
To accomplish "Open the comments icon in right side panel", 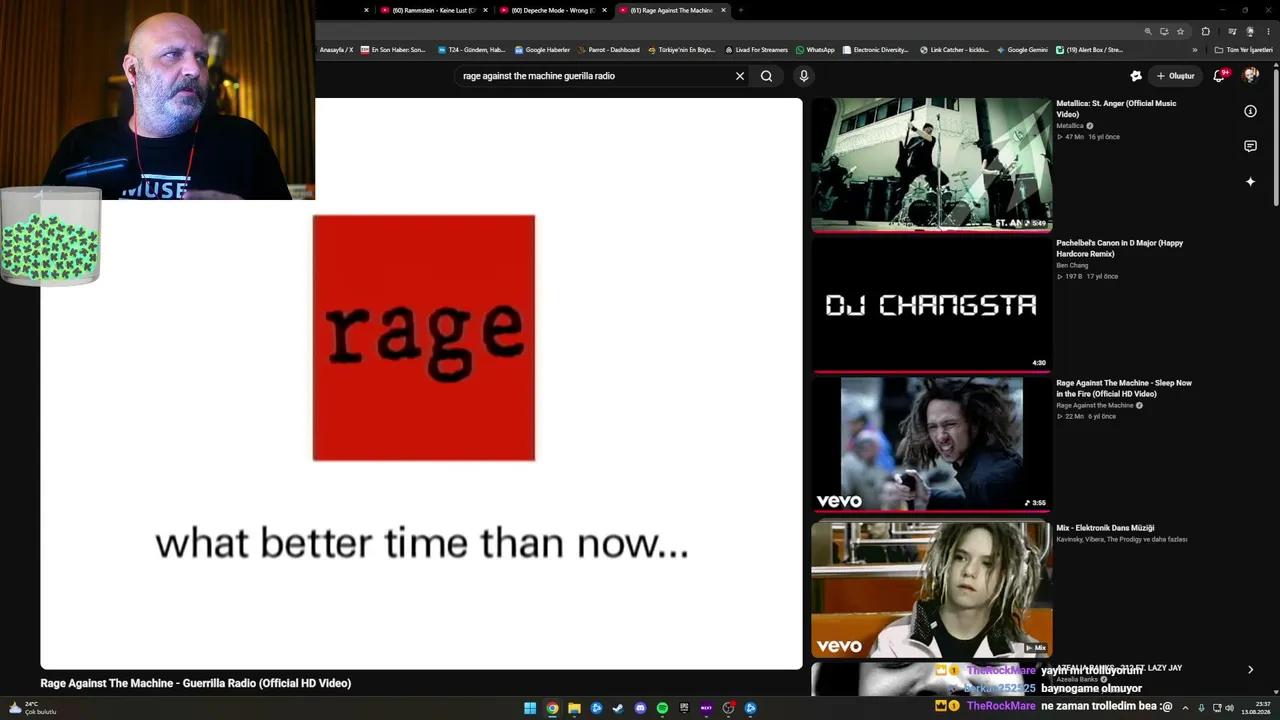I will tap(1250, 146).
